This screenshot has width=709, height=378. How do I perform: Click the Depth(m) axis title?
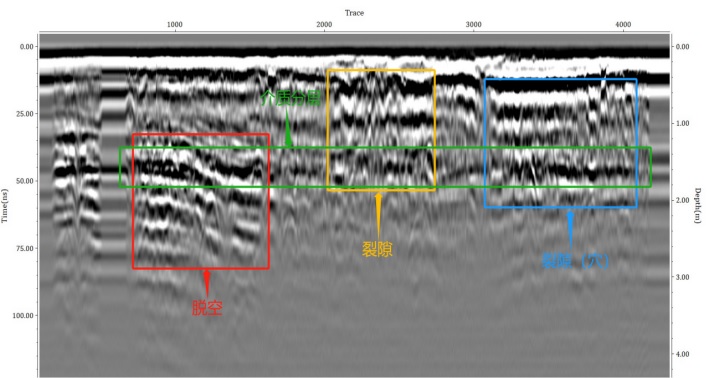pyautogui.click(x=698, y=205)
